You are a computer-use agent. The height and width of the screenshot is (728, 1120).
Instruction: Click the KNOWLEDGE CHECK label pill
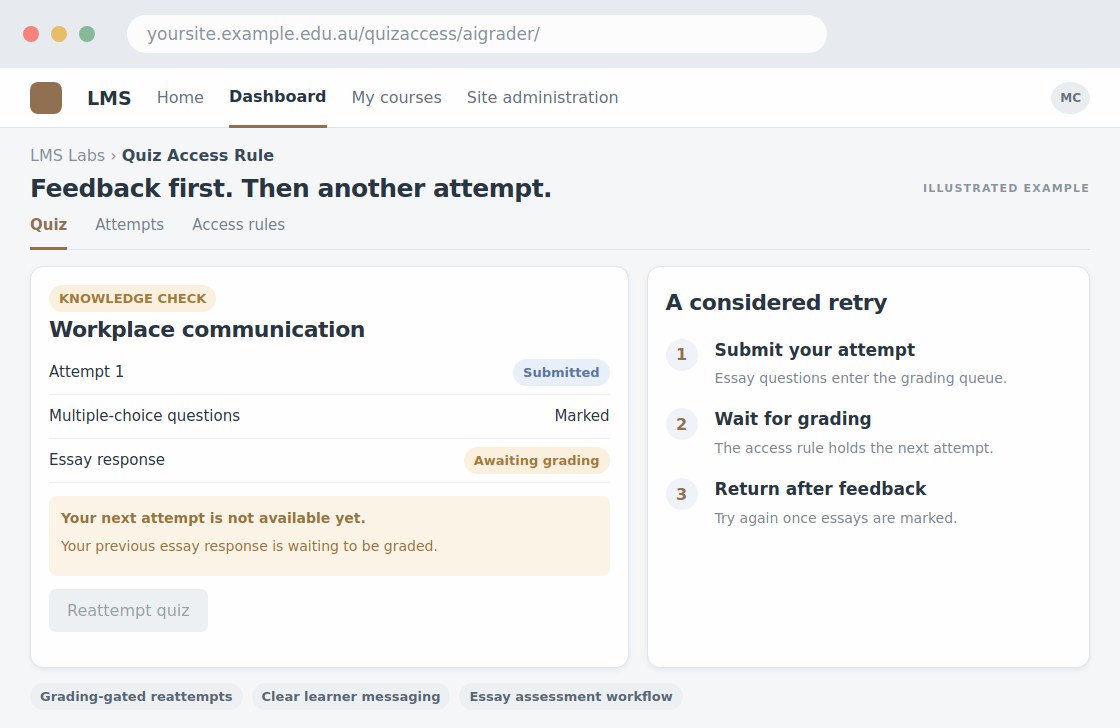132,298
